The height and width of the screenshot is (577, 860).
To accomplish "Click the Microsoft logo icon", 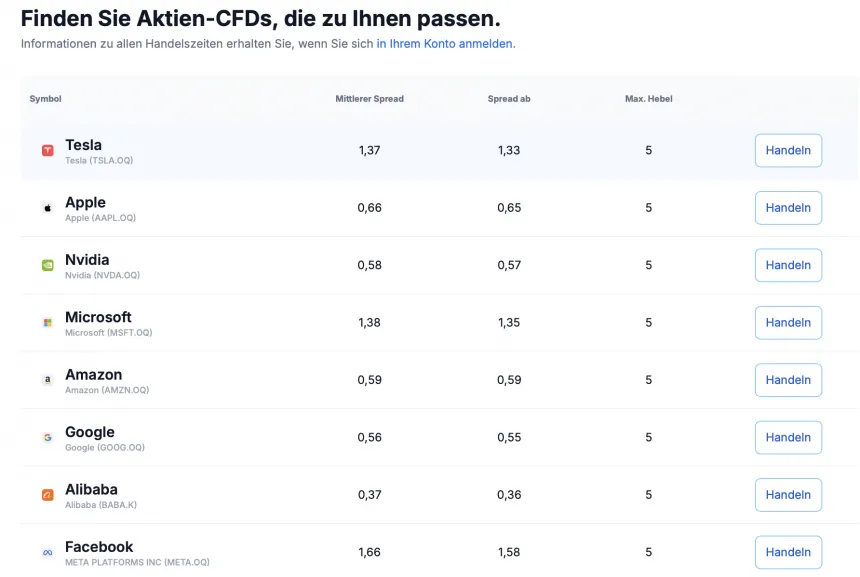I will coord(47,322).
